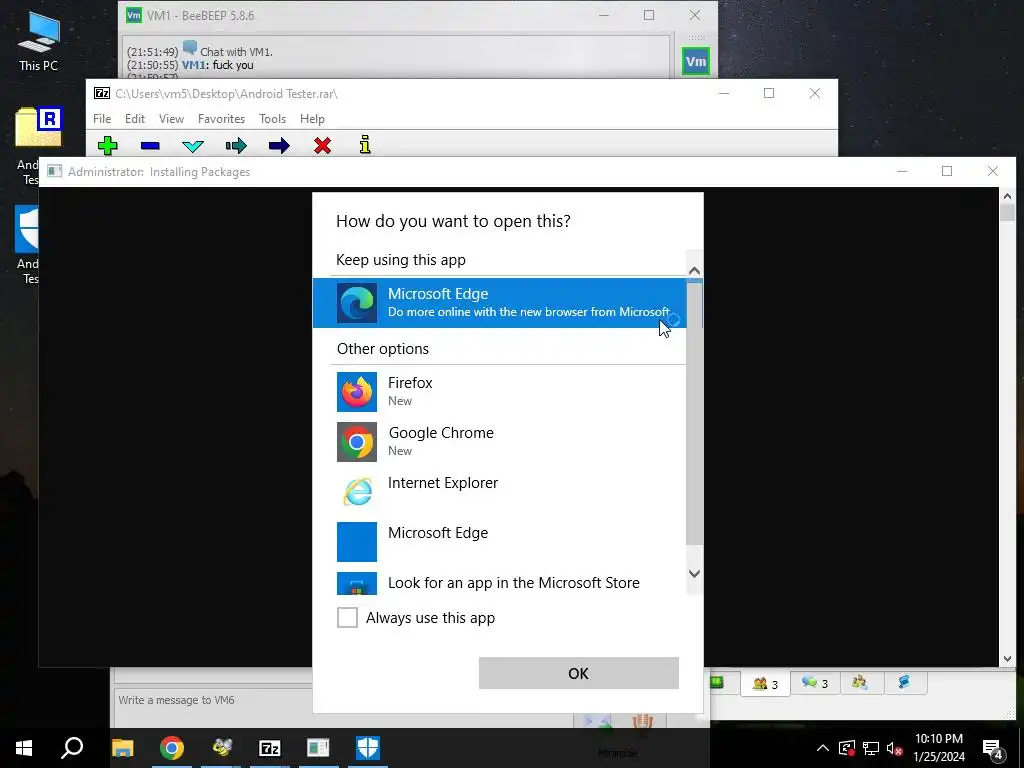Screen dimensions: 1024x768
Task: Click the muted volume tray icon
Action: [x=895, y=748]
